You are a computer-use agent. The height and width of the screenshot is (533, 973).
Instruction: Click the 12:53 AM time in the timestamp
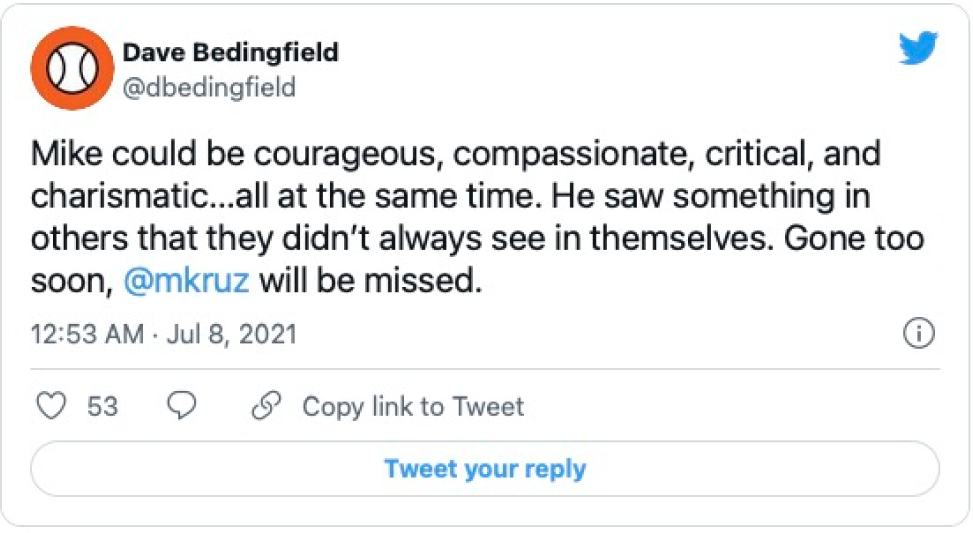[x=87, y=334]
